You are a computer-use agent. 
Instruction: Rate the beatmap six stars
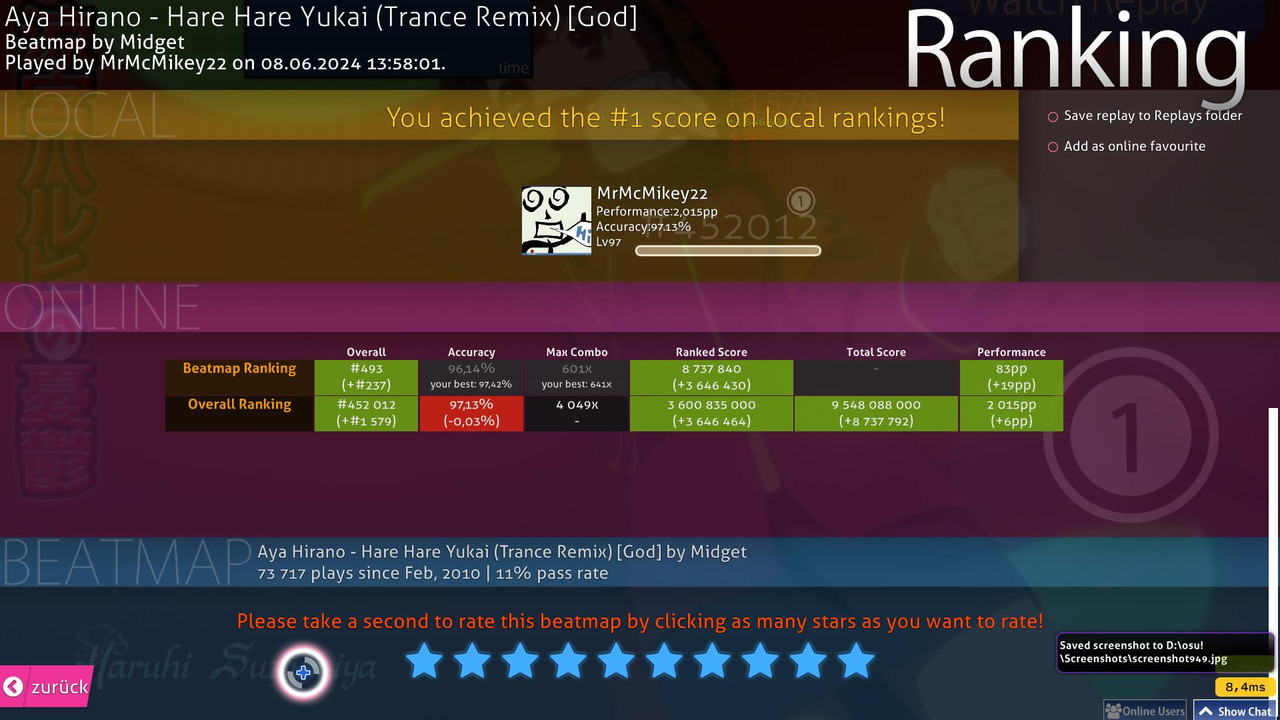(664, 661)
